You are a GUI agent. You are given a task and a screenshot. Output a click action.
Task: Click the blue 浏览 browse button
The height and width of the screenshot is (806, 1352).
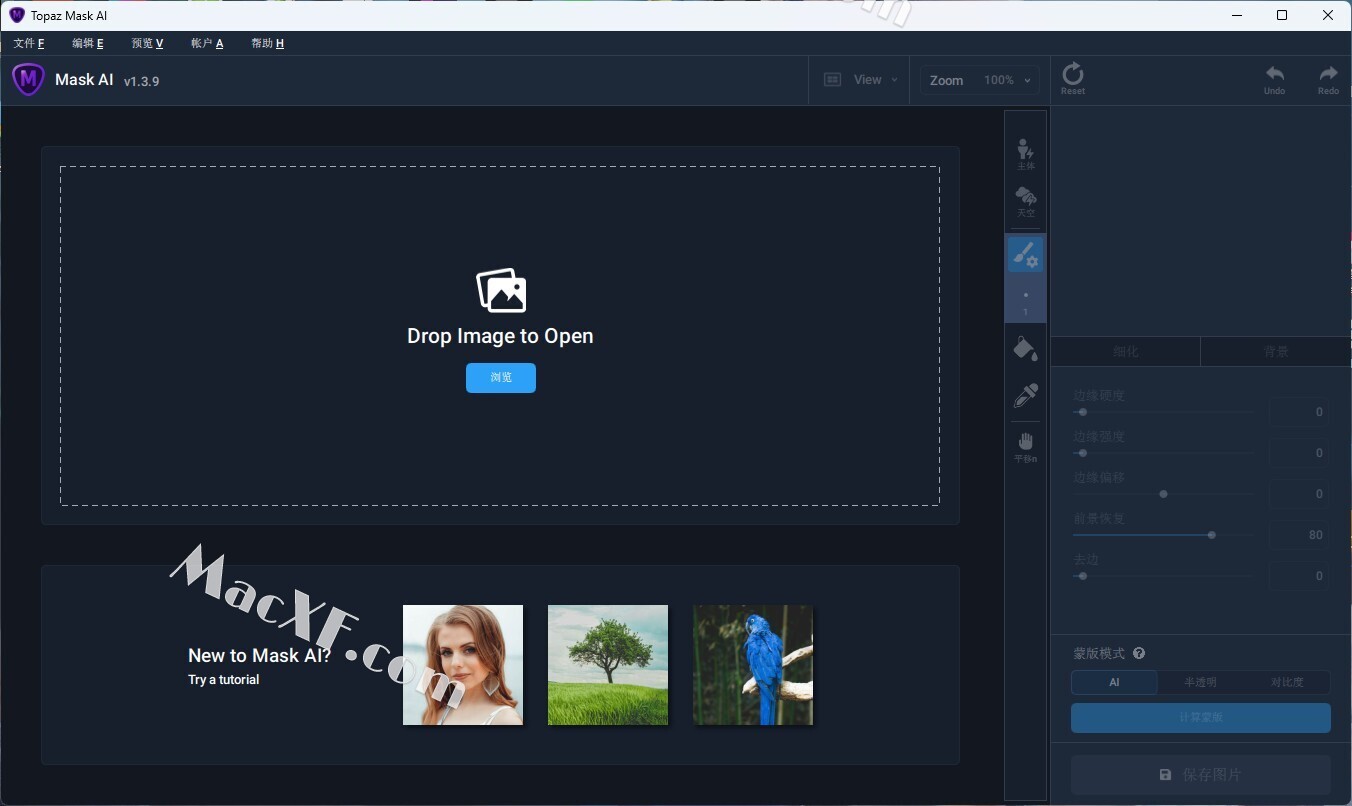pyautogui.click(x=500, y=377)
